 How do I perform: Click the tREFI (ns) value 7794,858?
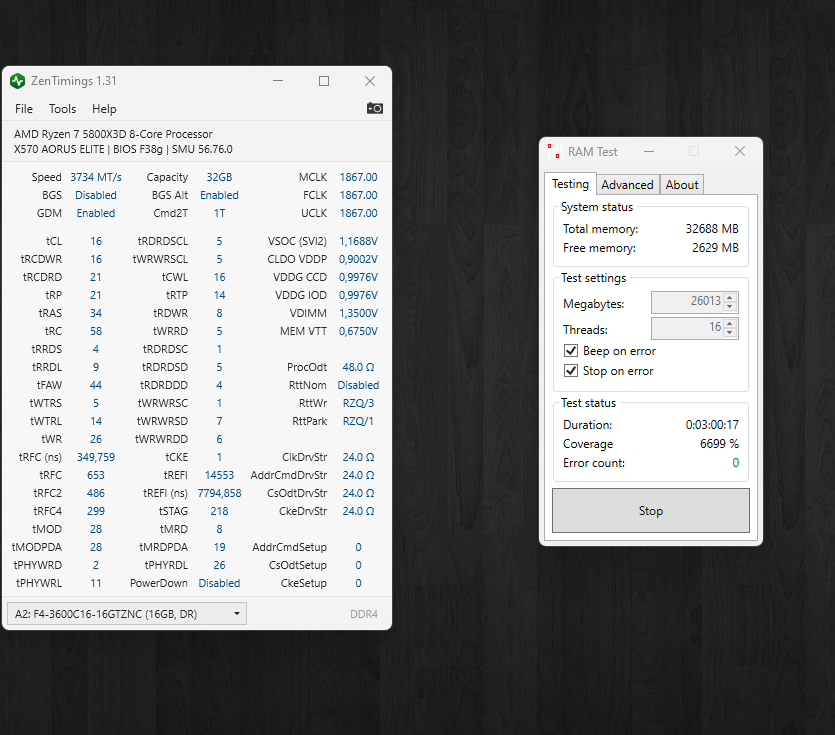(x=219, y=493)
